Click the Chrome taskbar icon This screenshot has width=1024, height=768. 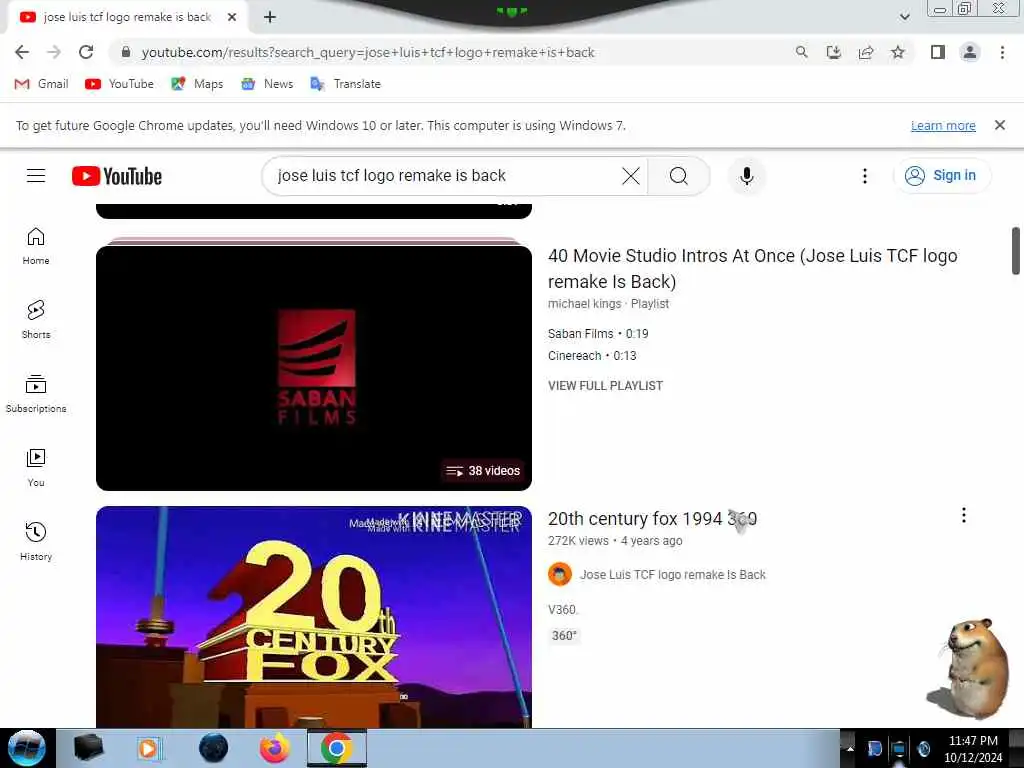point(337,748)
